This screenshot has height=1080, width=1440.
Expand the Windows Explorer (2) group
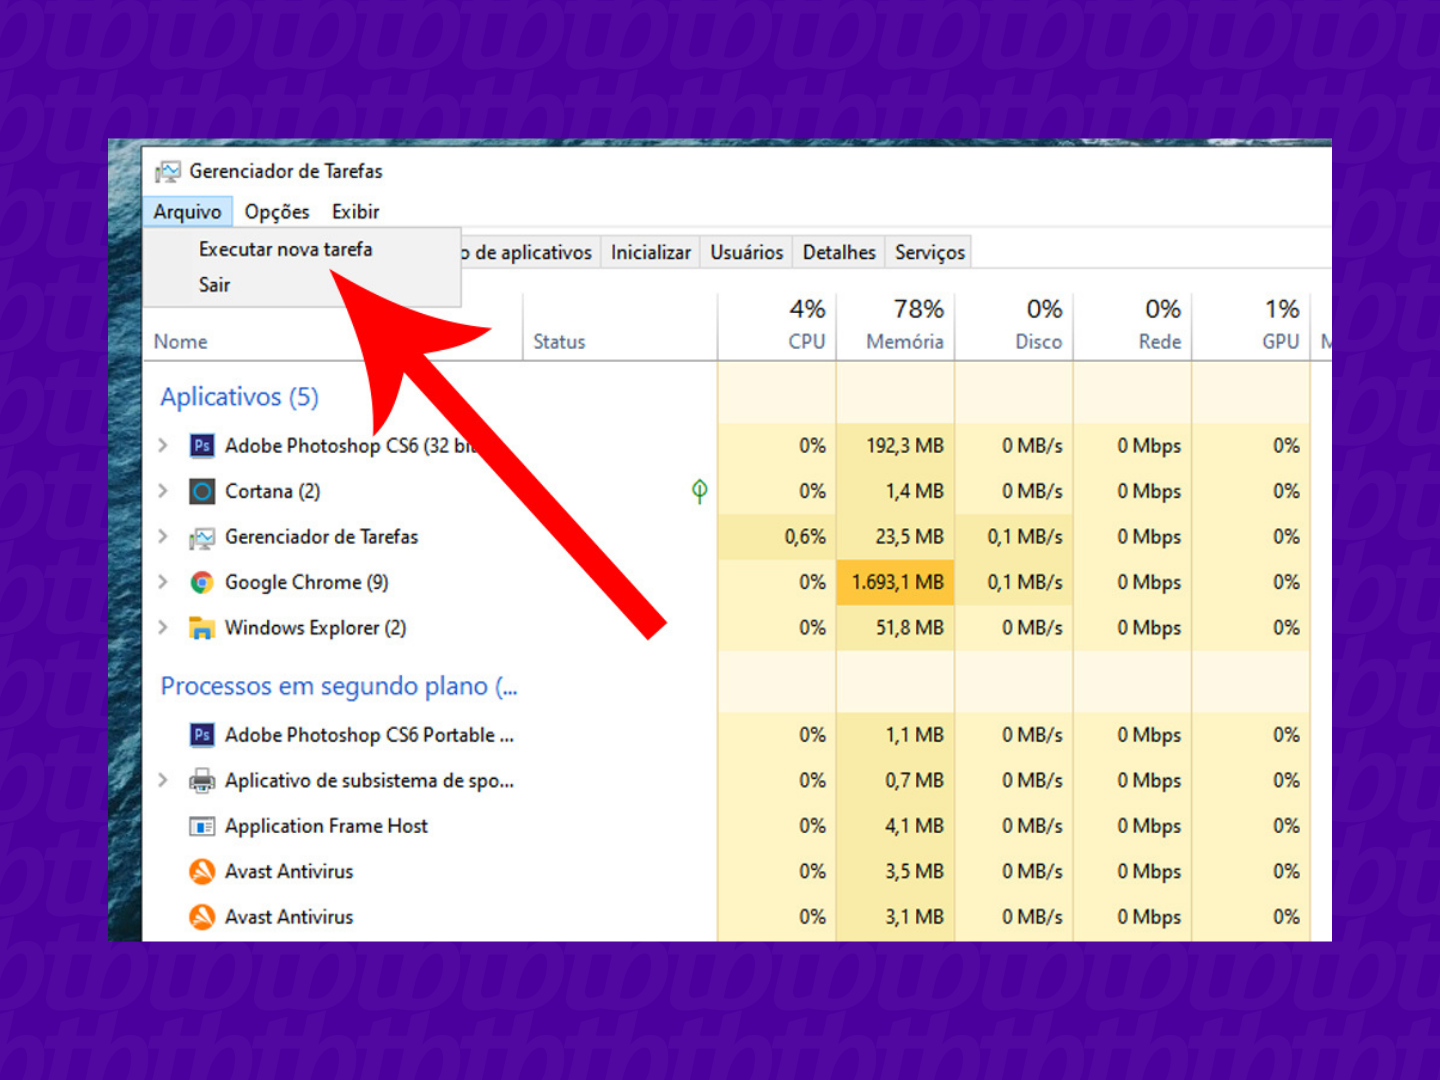[163, 627]
